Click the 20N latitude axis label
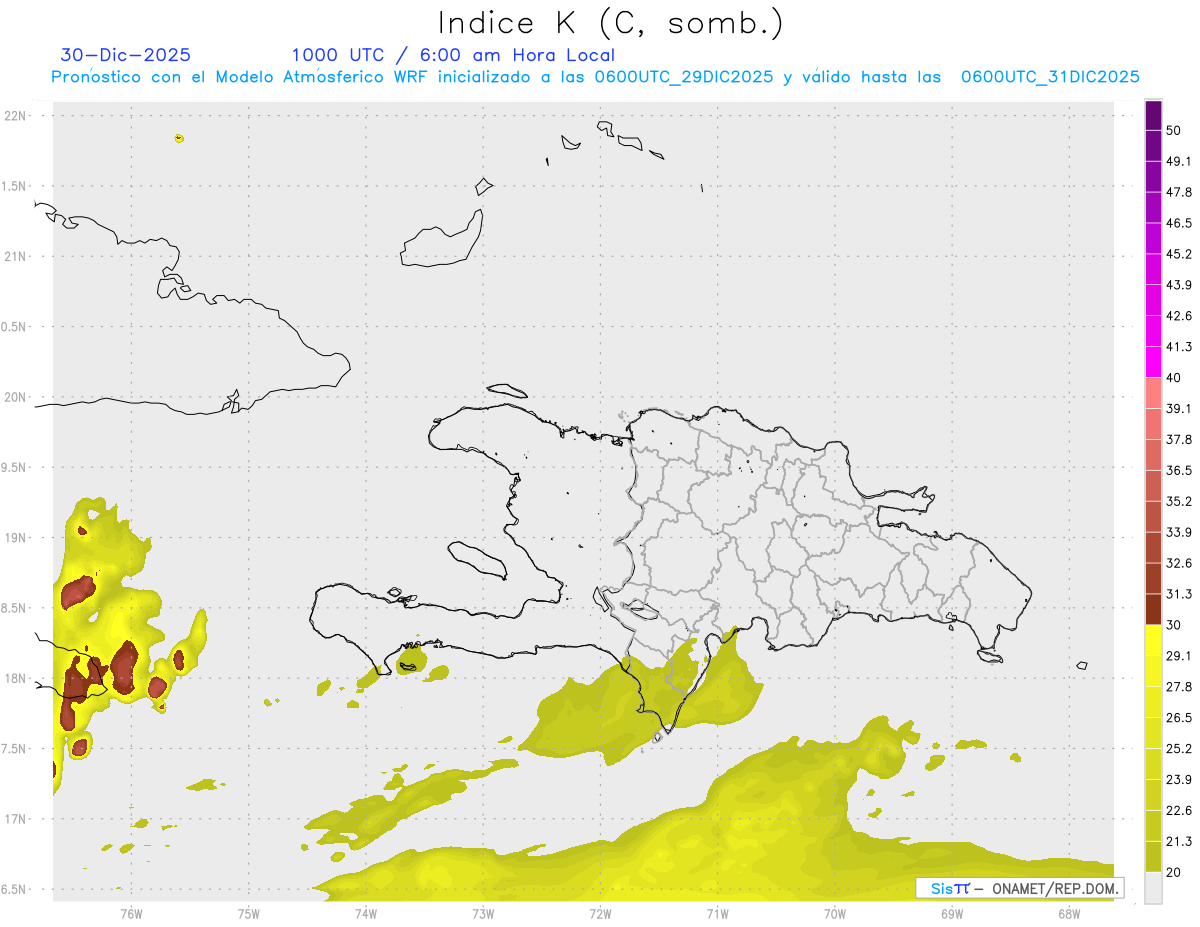Image resolution: width=1200 pixels, height=927 pixels. point(17,397)
